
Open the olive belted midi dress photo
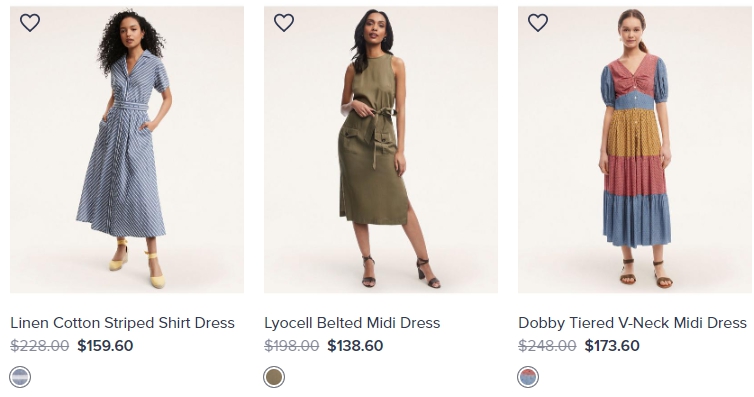pyautogui.click(x=381, y=149)
